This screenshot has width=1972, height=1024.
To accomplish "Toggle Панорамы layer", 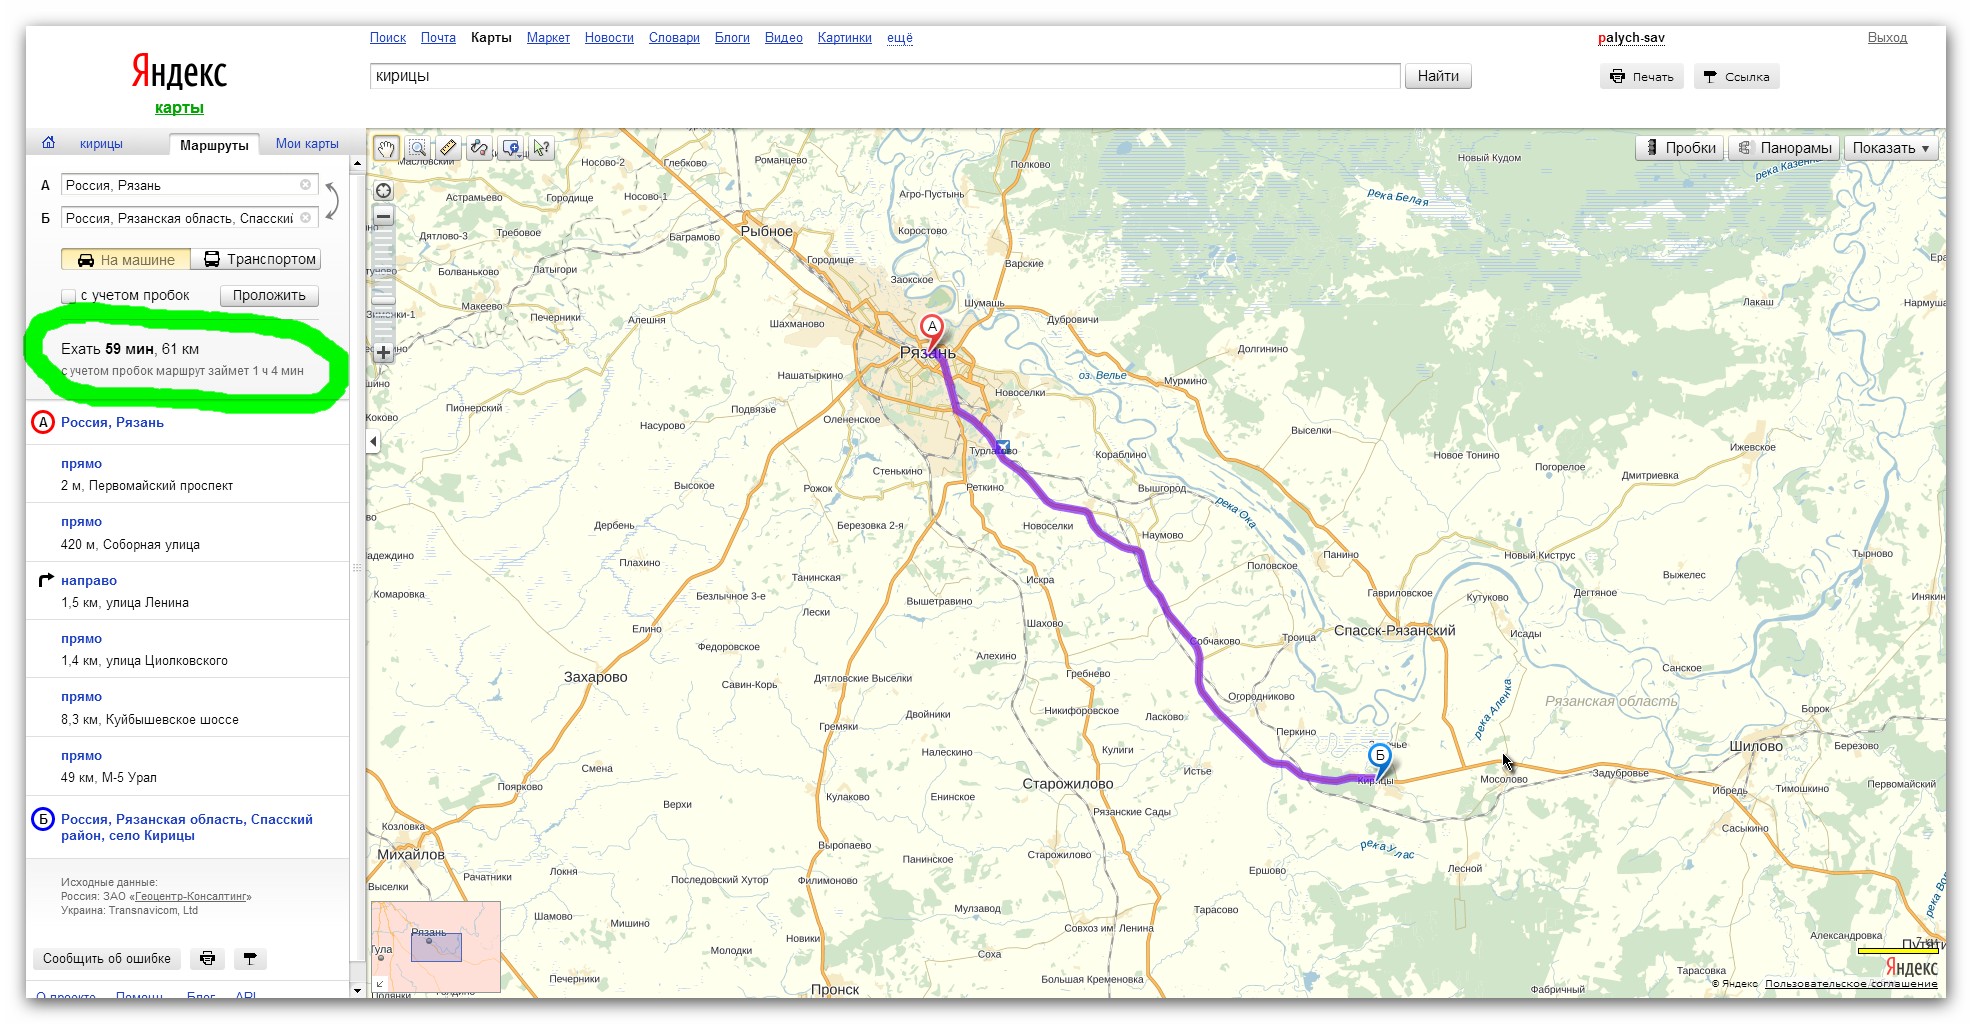I will pyautogui.click(x=1786, y=148).
